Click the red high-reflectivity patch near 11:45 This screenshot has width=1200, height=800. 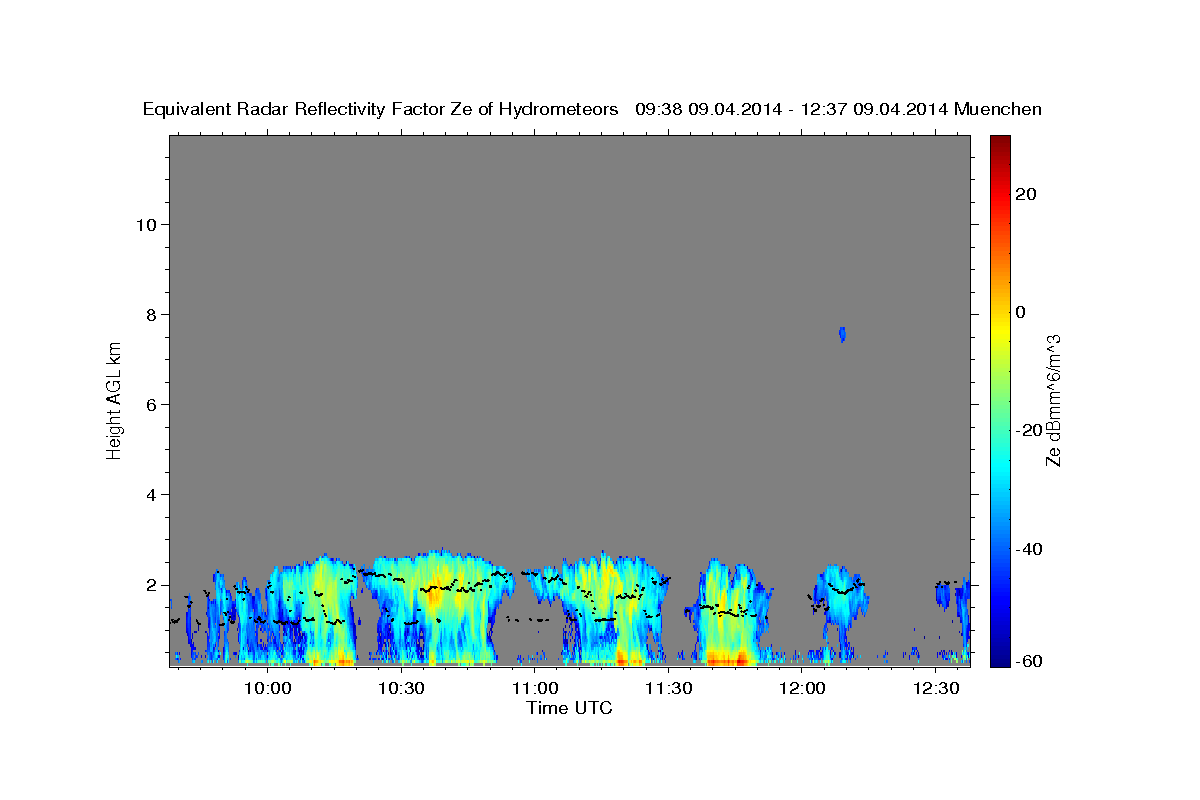click(727, 658)
